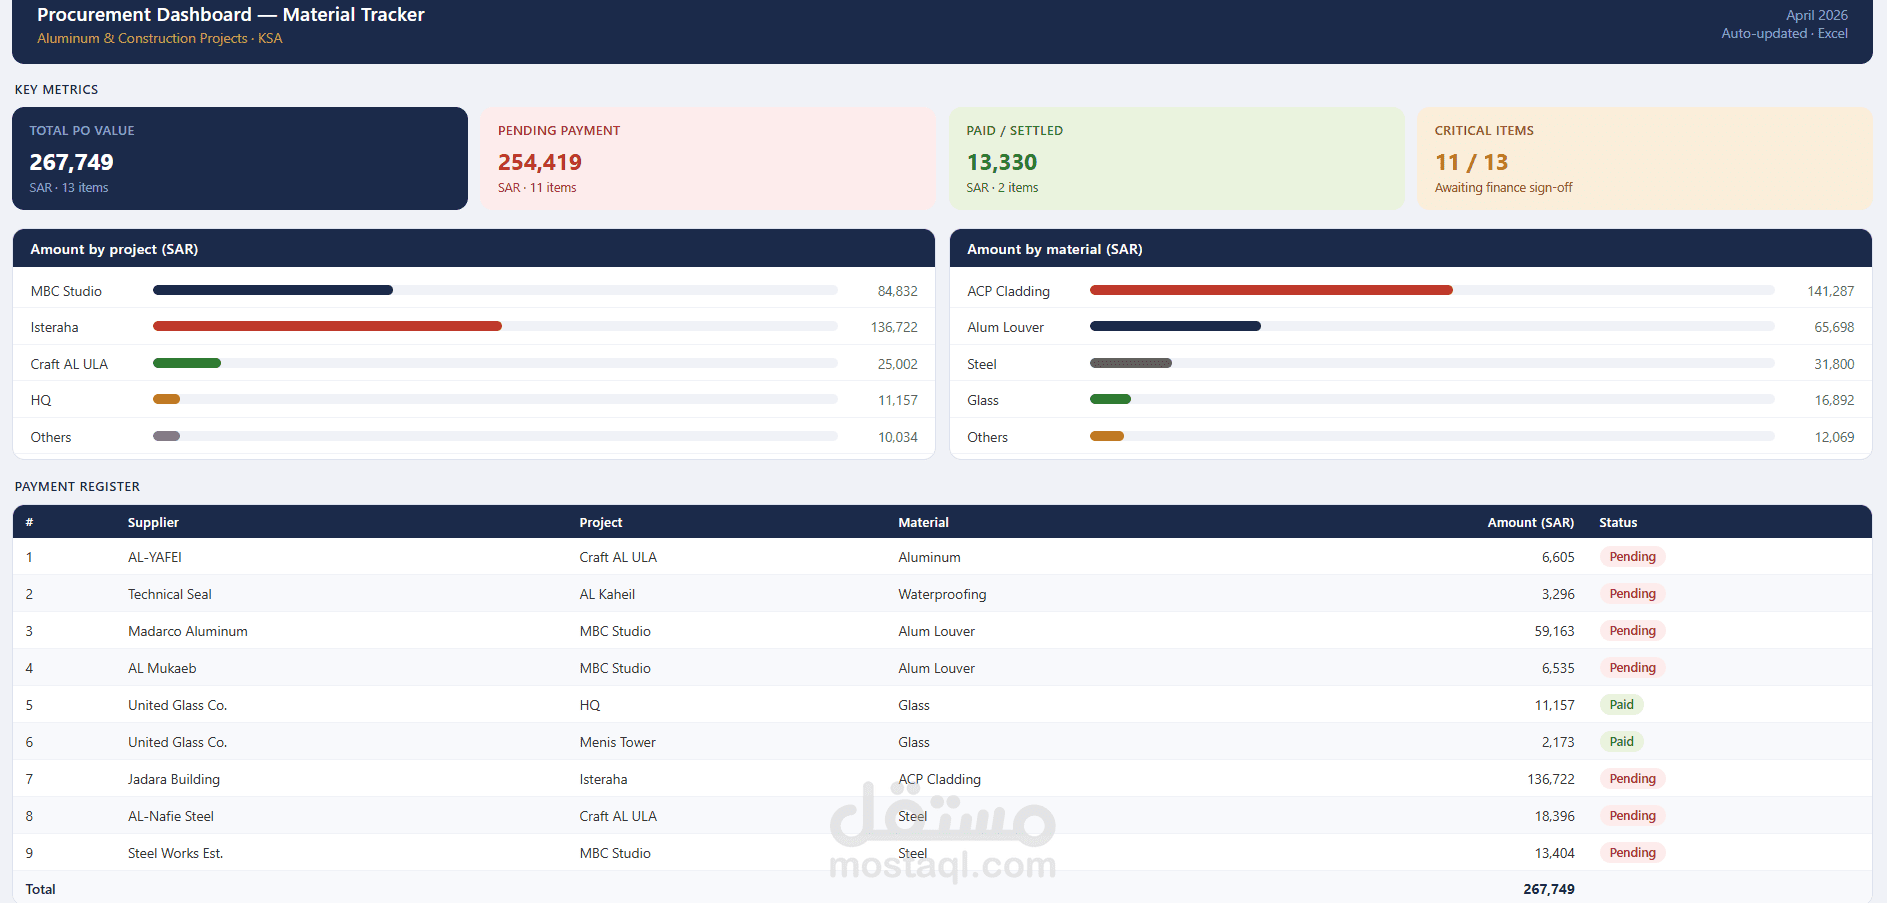
Task: Click the Paid / Settled card
Action: [x=1176, y=158]
